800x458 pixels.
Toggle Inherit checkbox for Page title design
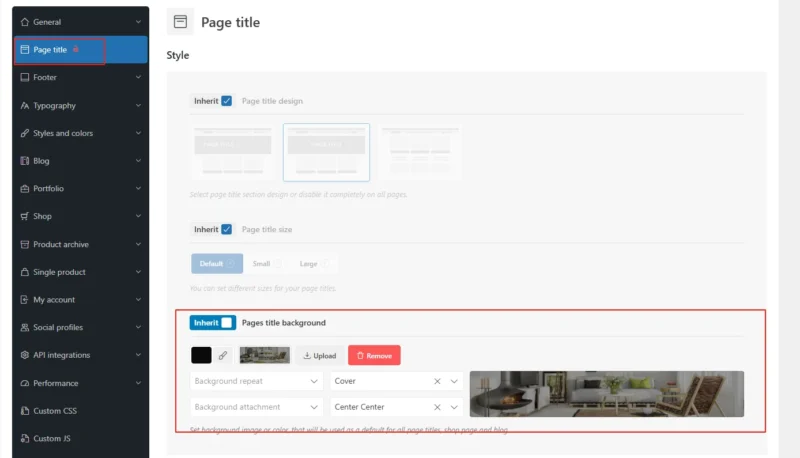[x=227, y=101]
